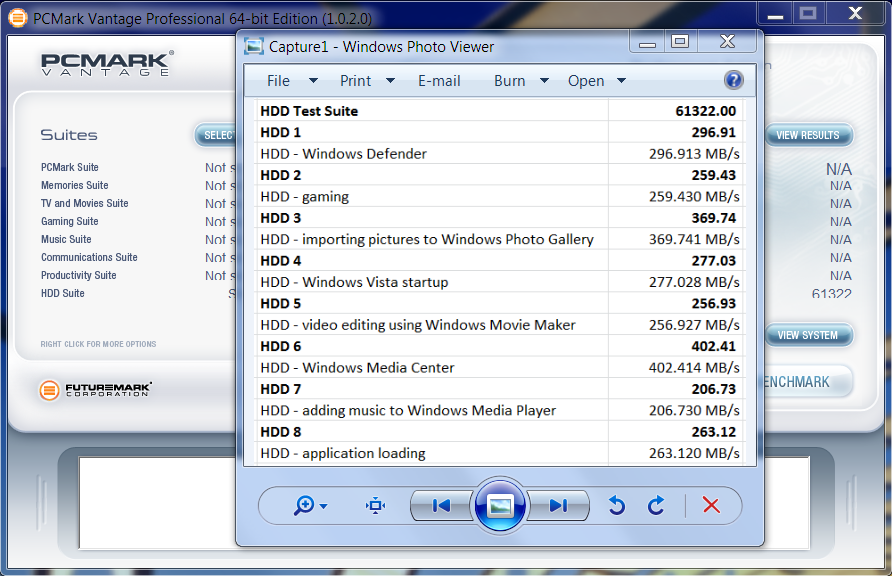Maximize the Windows Photo Viewer window
The height and width of the screenshot is (576, 892).
680,42
